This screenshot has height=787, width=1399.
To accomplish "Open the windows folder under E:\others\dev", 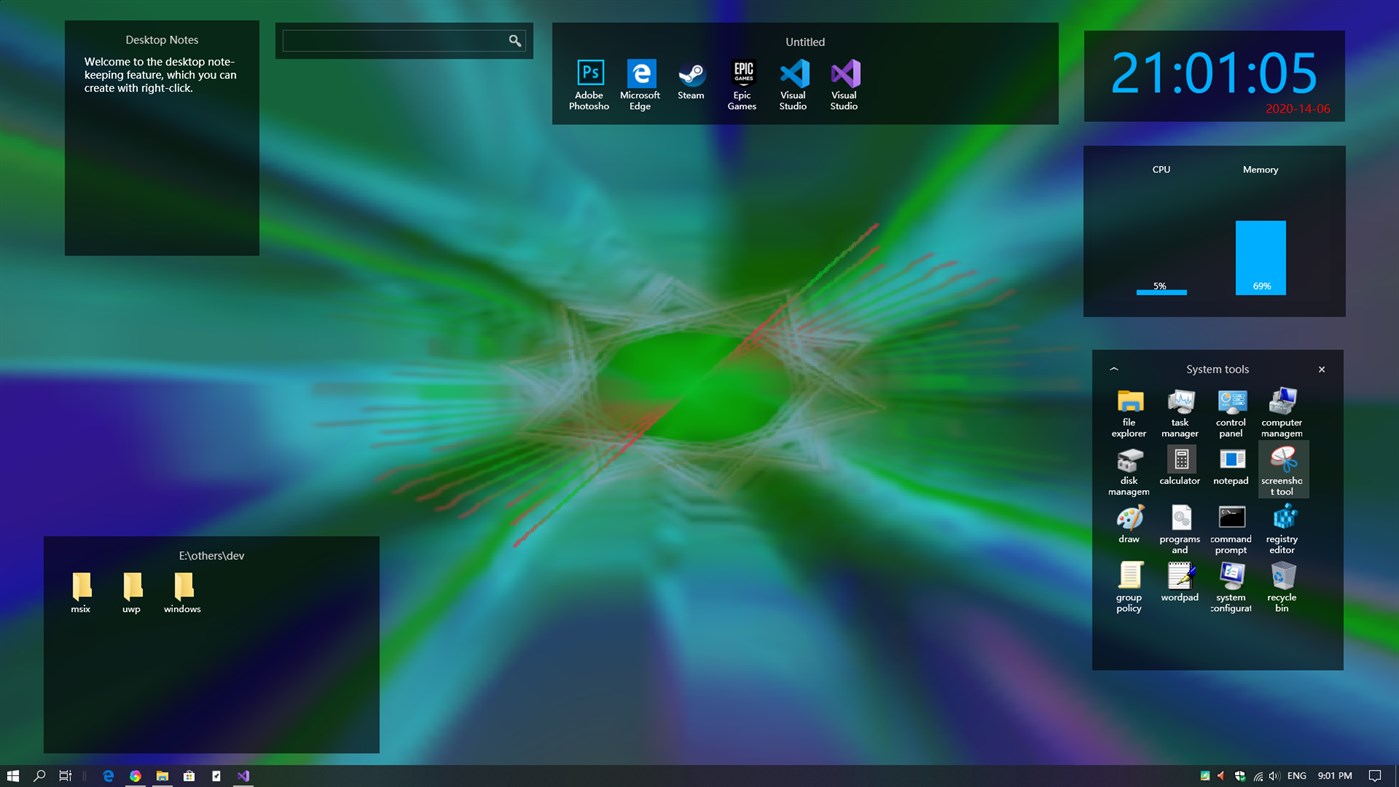I will [182, 587].
